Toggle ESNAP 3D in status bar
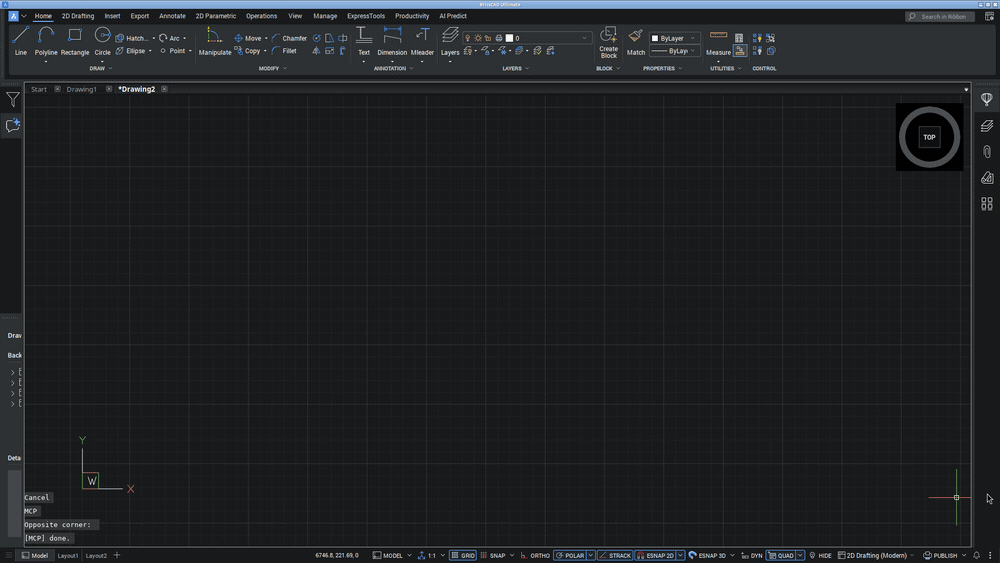The height and width of the screenshot is (563, 1000). (x=707, y=555)
